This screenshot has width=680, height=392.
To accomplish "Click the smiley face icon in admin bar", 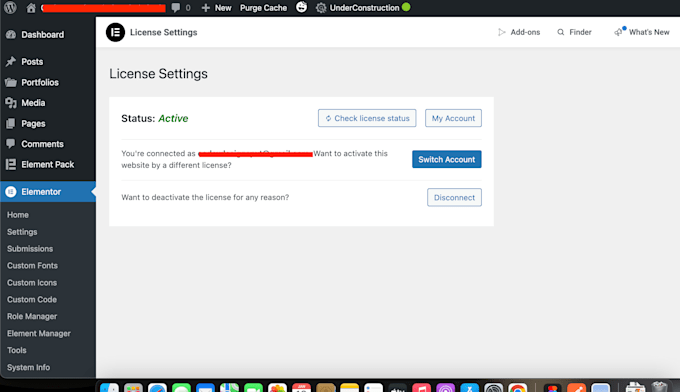I will (x=301, y=7).
